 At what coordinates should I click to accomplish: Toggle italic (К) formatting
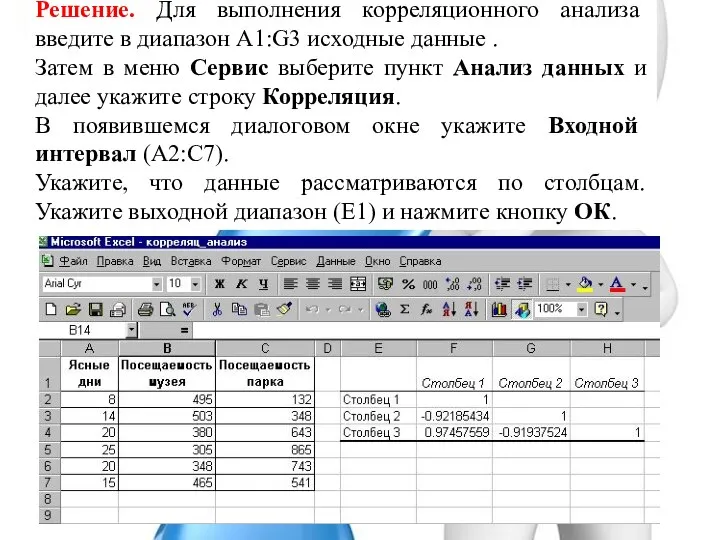[242, 284]
